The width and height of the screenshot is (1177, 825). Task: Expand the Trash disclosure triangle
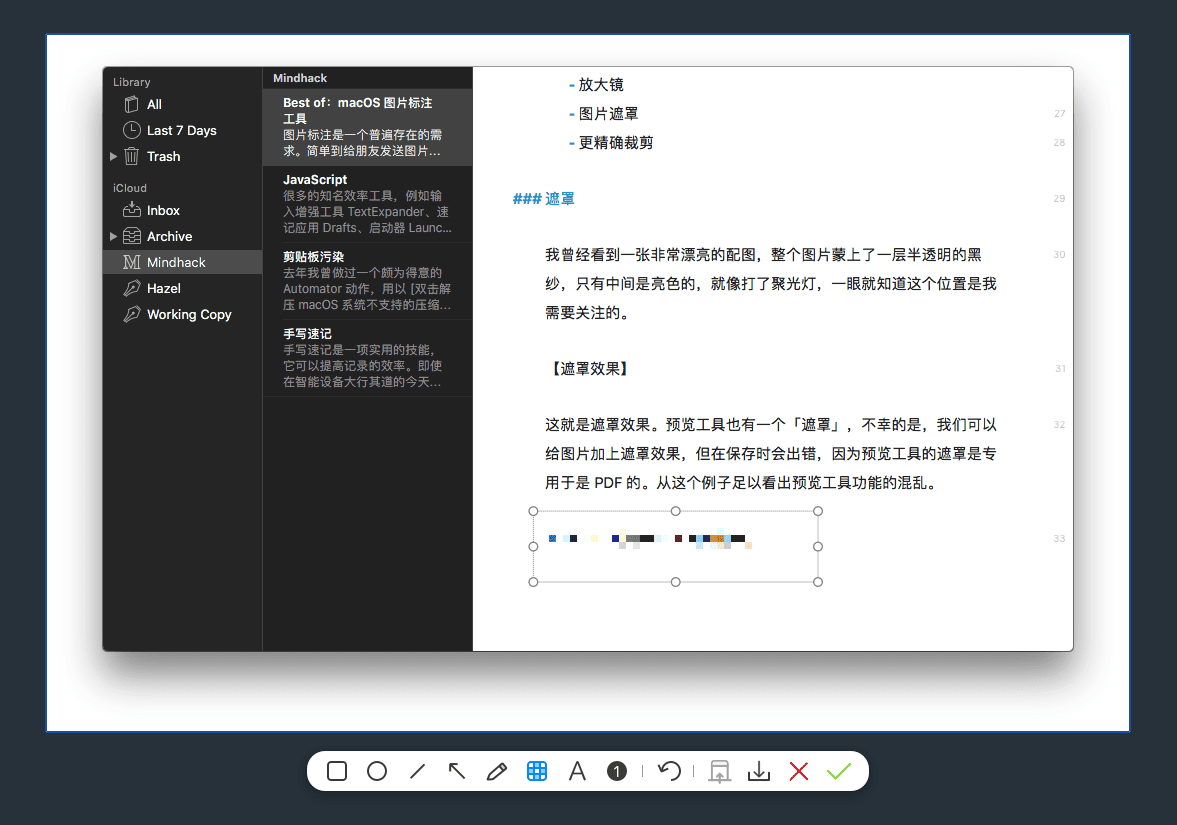pos(114,156)
